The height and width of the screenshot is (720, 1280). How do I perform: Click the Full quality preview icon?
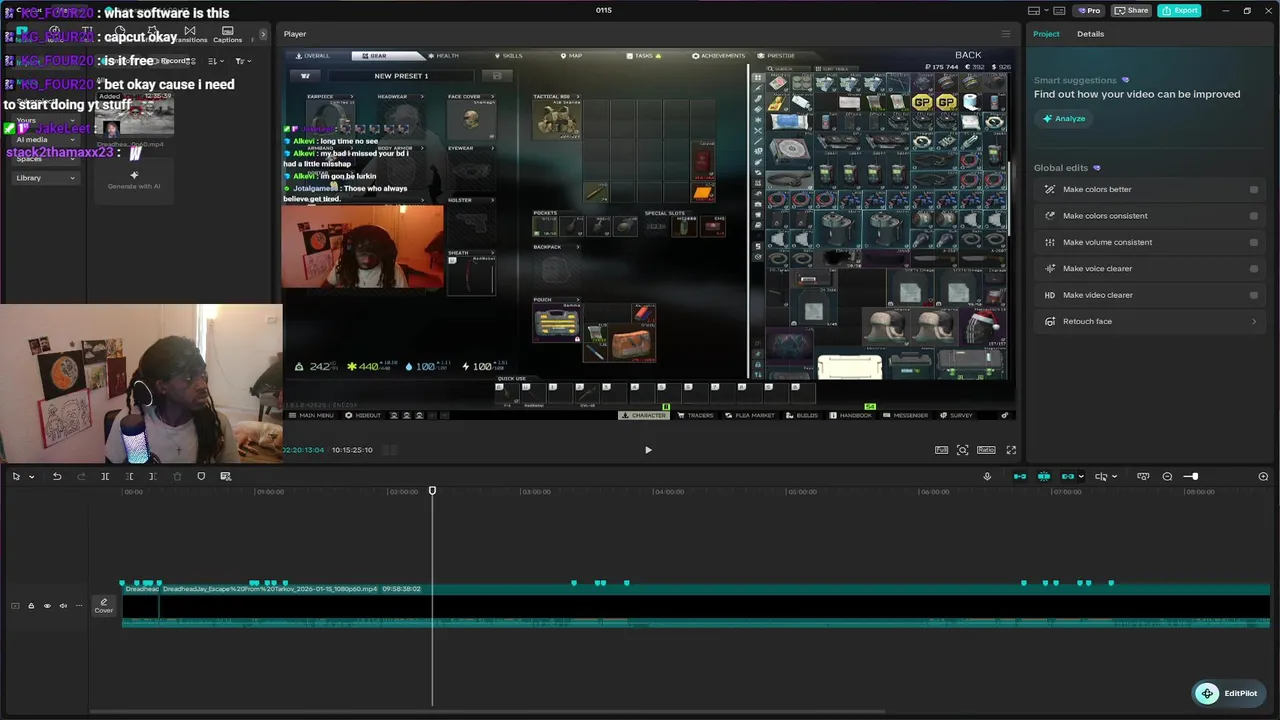click(941, 450)
